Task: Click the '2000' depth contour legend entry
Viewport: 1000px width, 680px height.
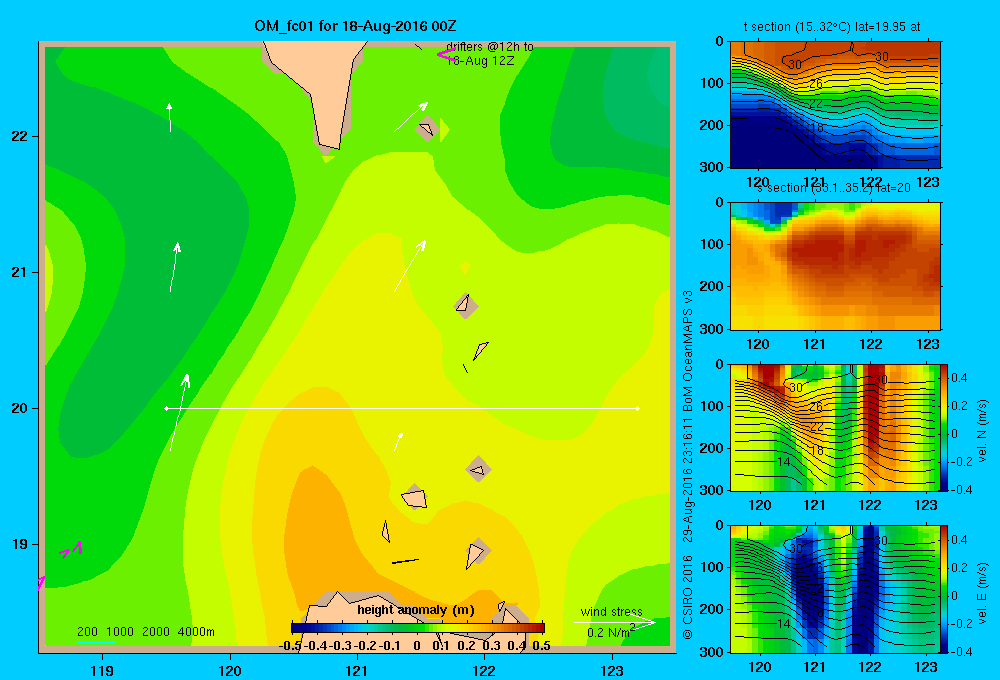Action: (x=156, y=632)
